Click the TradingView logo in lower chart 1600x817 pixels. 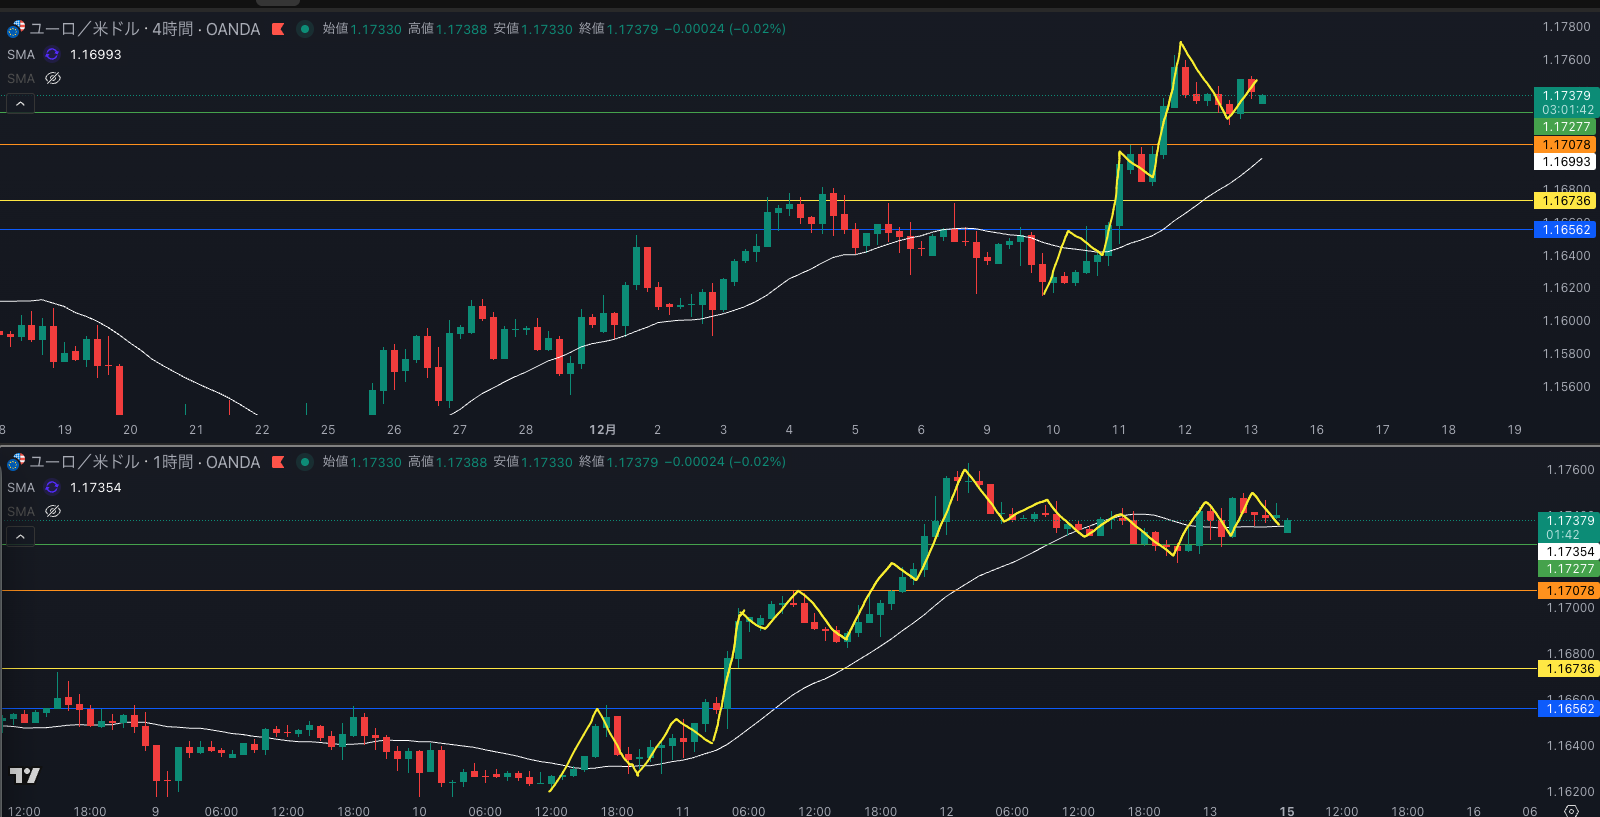25,775
